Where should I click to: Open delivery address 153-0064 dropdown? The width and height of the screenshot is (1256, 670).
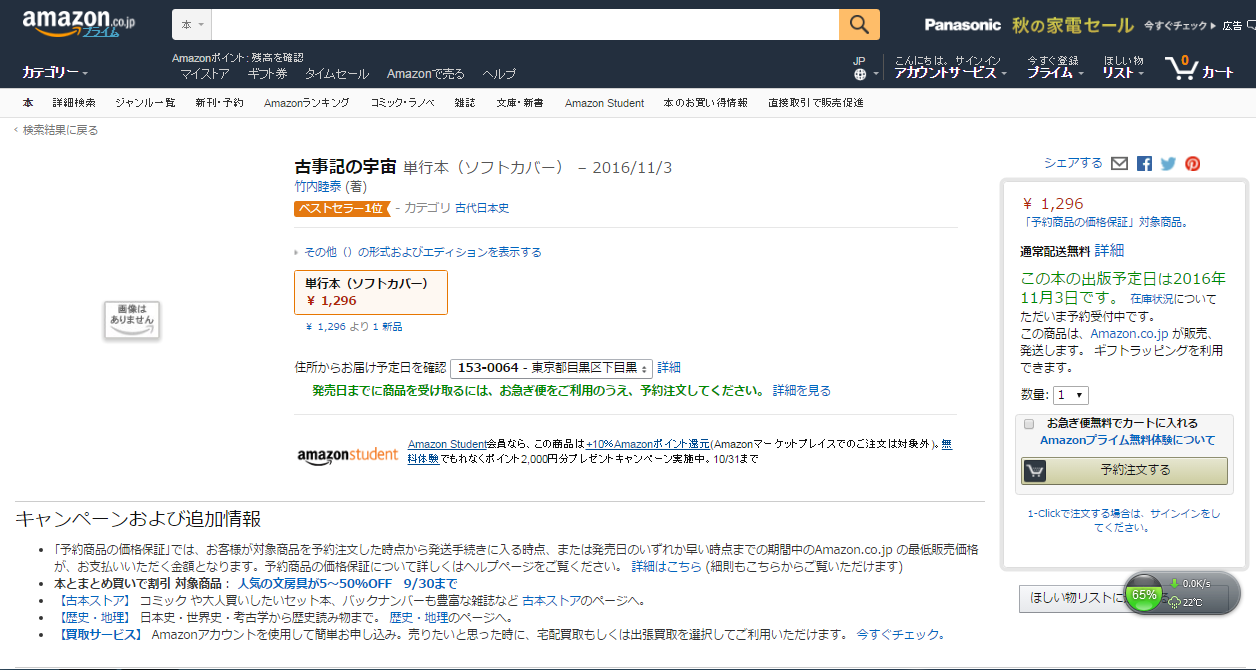551,368
